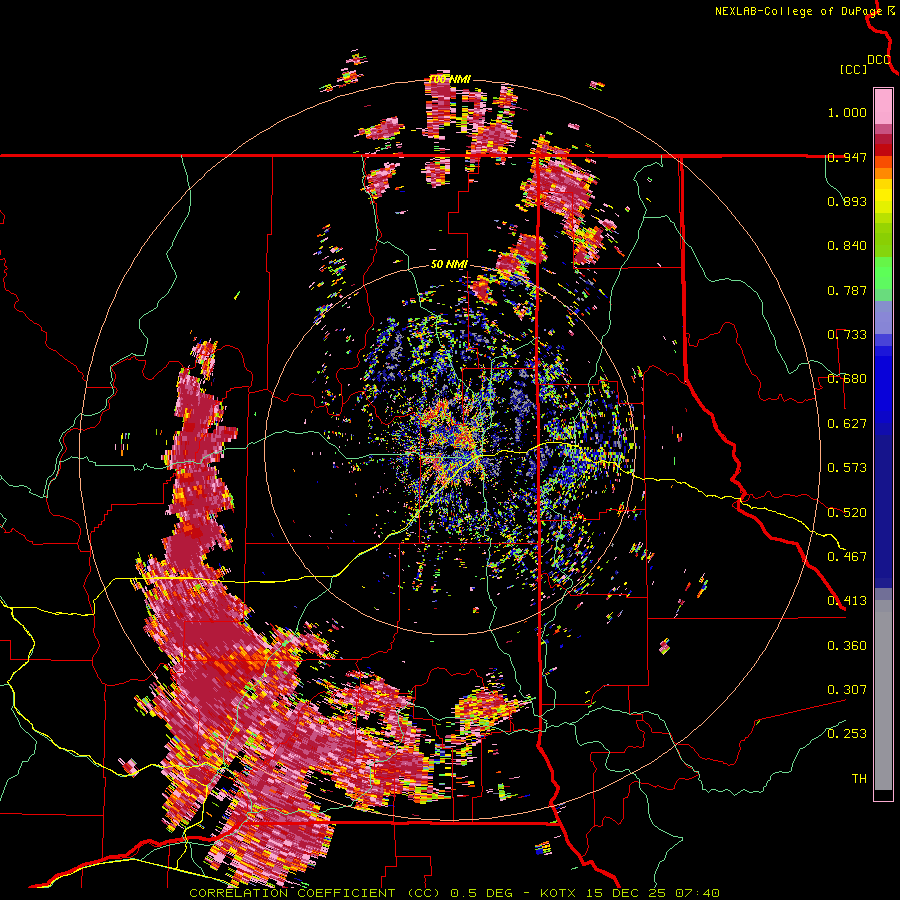
Task: Pick the bright green band on the scale
Action: [883, 273]
